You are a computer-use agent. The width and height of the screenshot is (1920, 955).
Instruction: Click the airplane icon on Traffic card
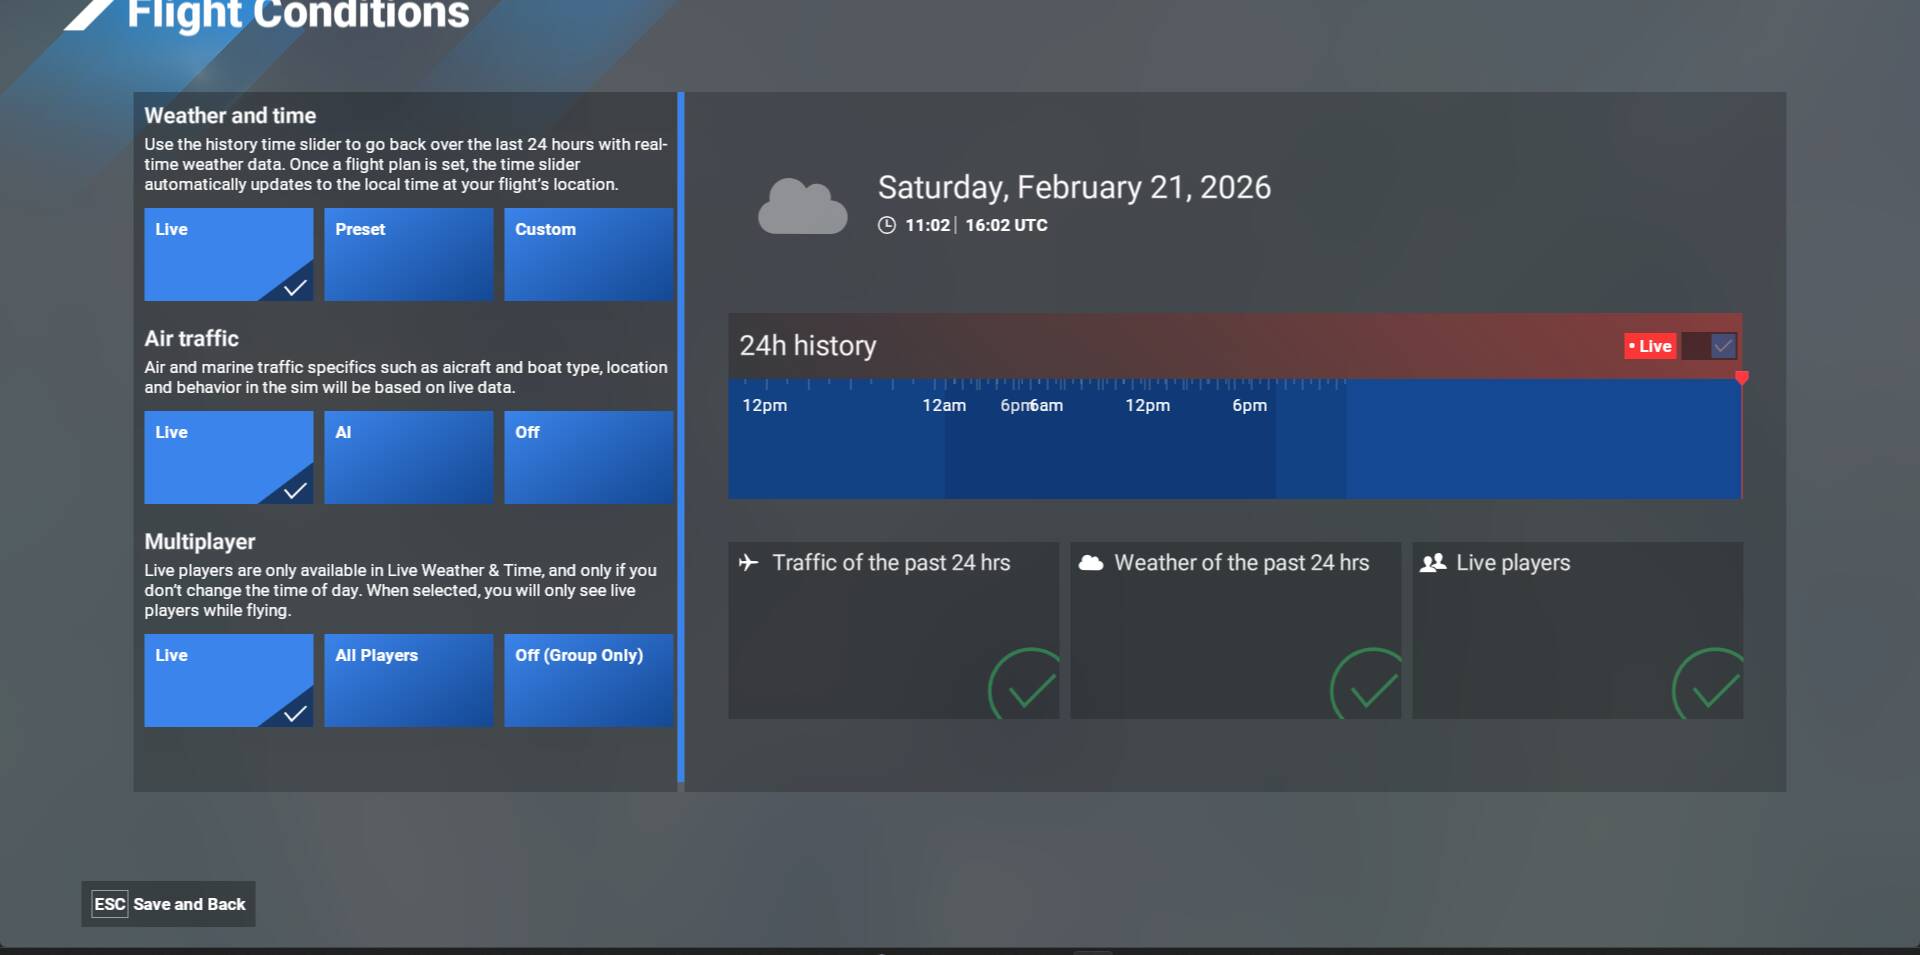pyautogui.click(x=748, y=563)
